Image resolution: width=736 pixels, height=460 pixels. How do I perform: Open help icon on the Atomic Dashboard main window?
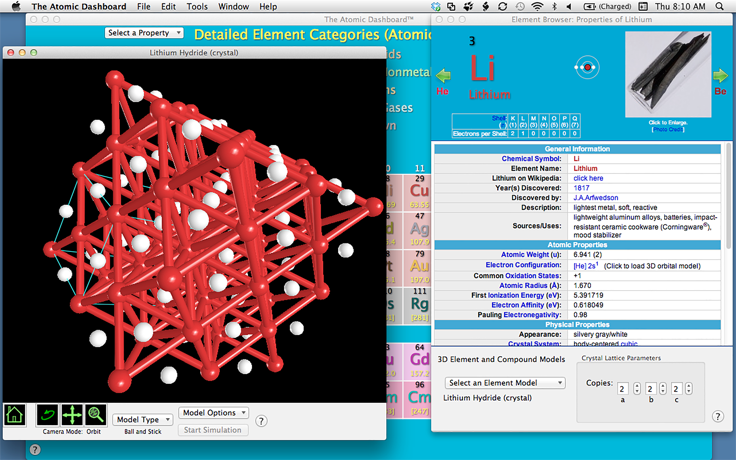(35, 450)
